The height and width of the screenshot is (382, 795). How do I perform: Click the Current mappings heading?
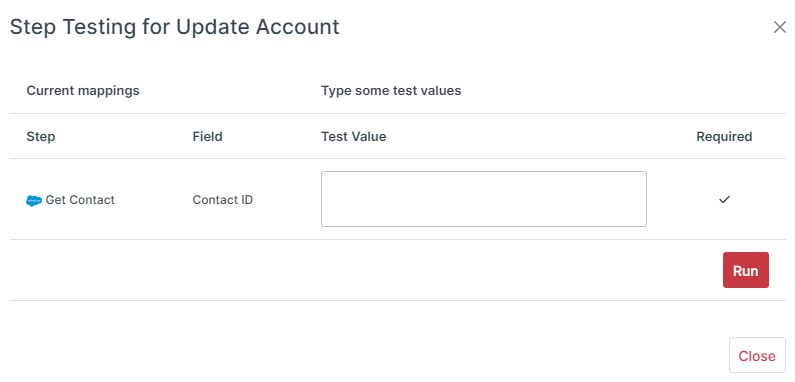pos(83,91)
